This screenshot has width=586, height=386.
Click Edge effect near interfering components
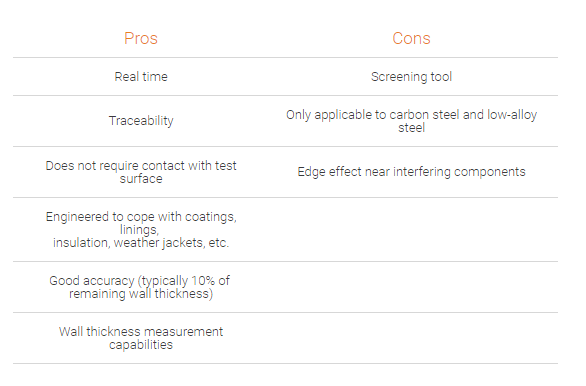click(x=411, y=172)
